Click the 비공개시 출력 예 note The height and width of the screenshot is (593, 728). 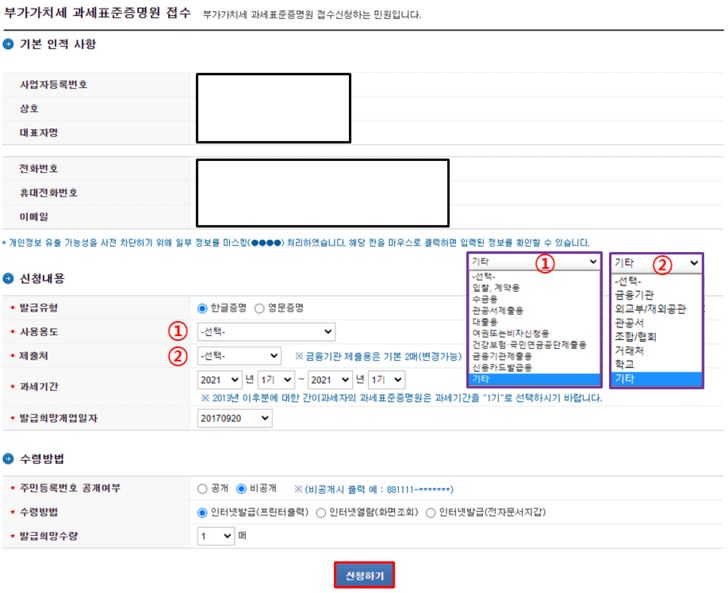374,489
